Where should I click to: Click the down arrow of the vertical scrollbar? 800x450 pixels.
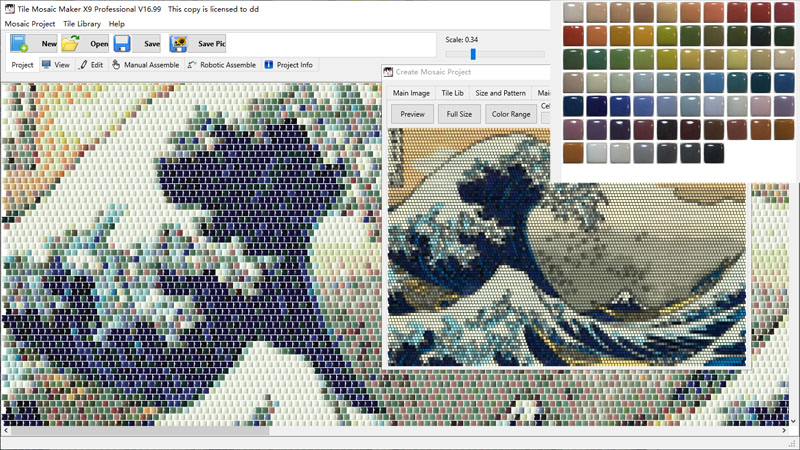point(793,421)
